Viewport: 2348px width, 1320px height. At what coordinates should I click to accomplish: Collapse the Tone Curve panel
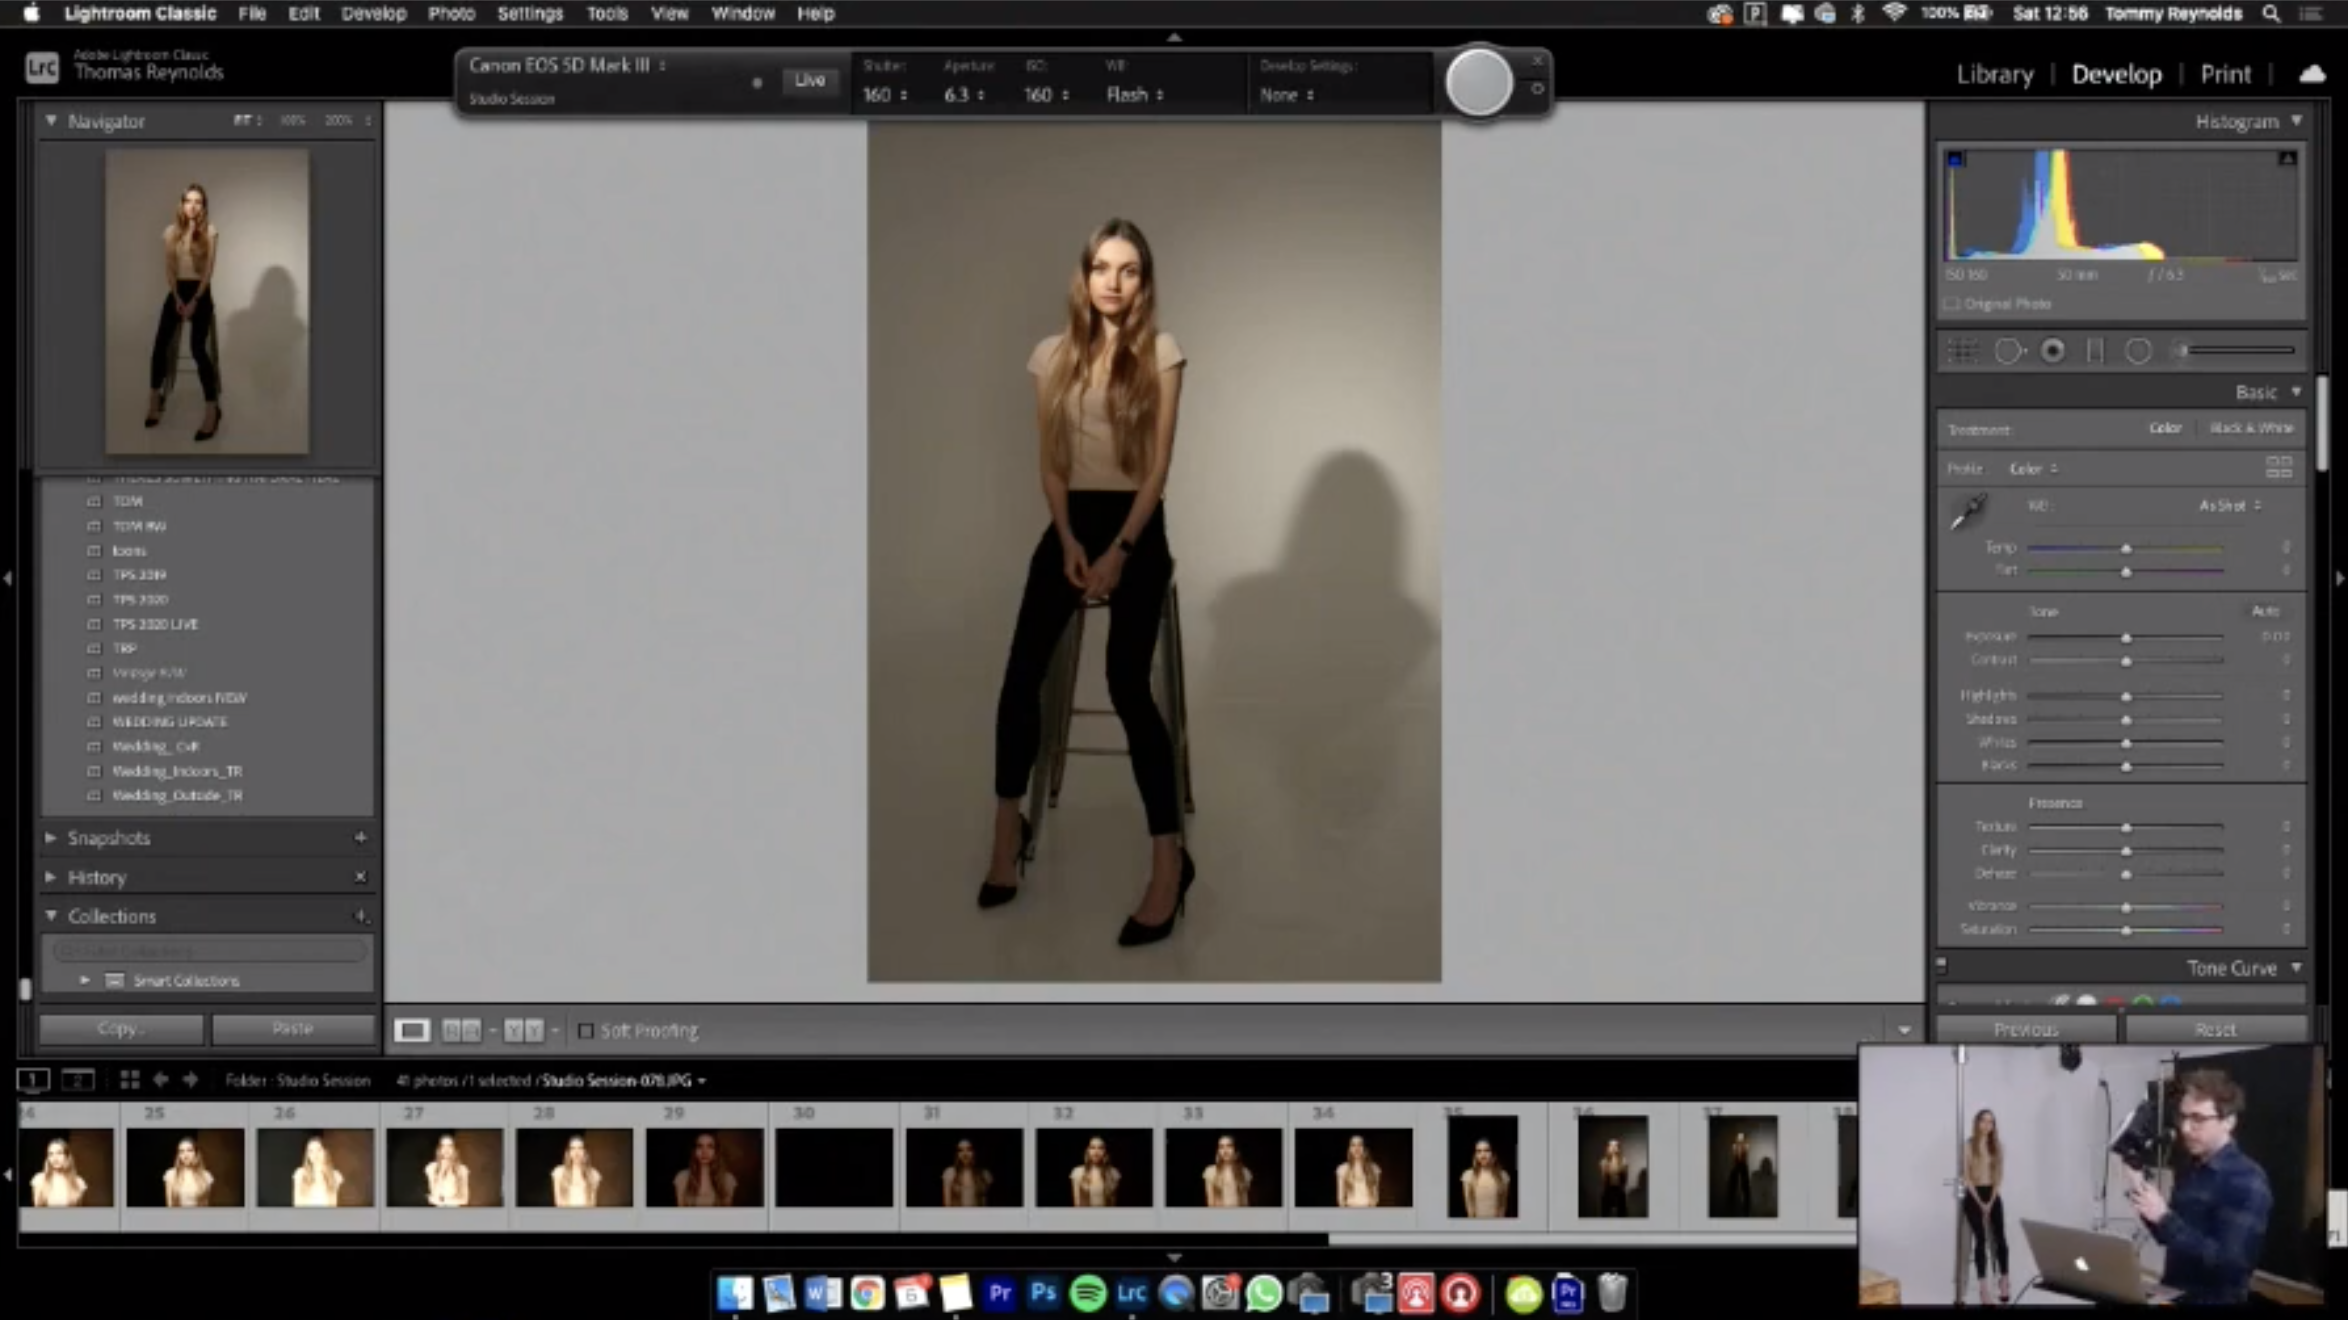[x=2296, y=968]
